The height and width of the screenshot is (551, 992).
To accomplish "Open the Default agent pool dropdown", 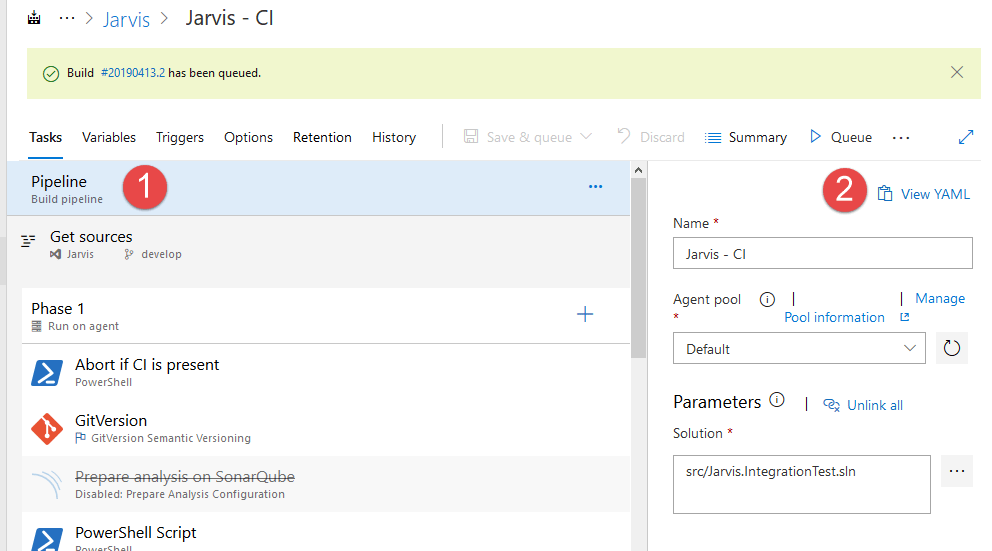I will 799,348.
